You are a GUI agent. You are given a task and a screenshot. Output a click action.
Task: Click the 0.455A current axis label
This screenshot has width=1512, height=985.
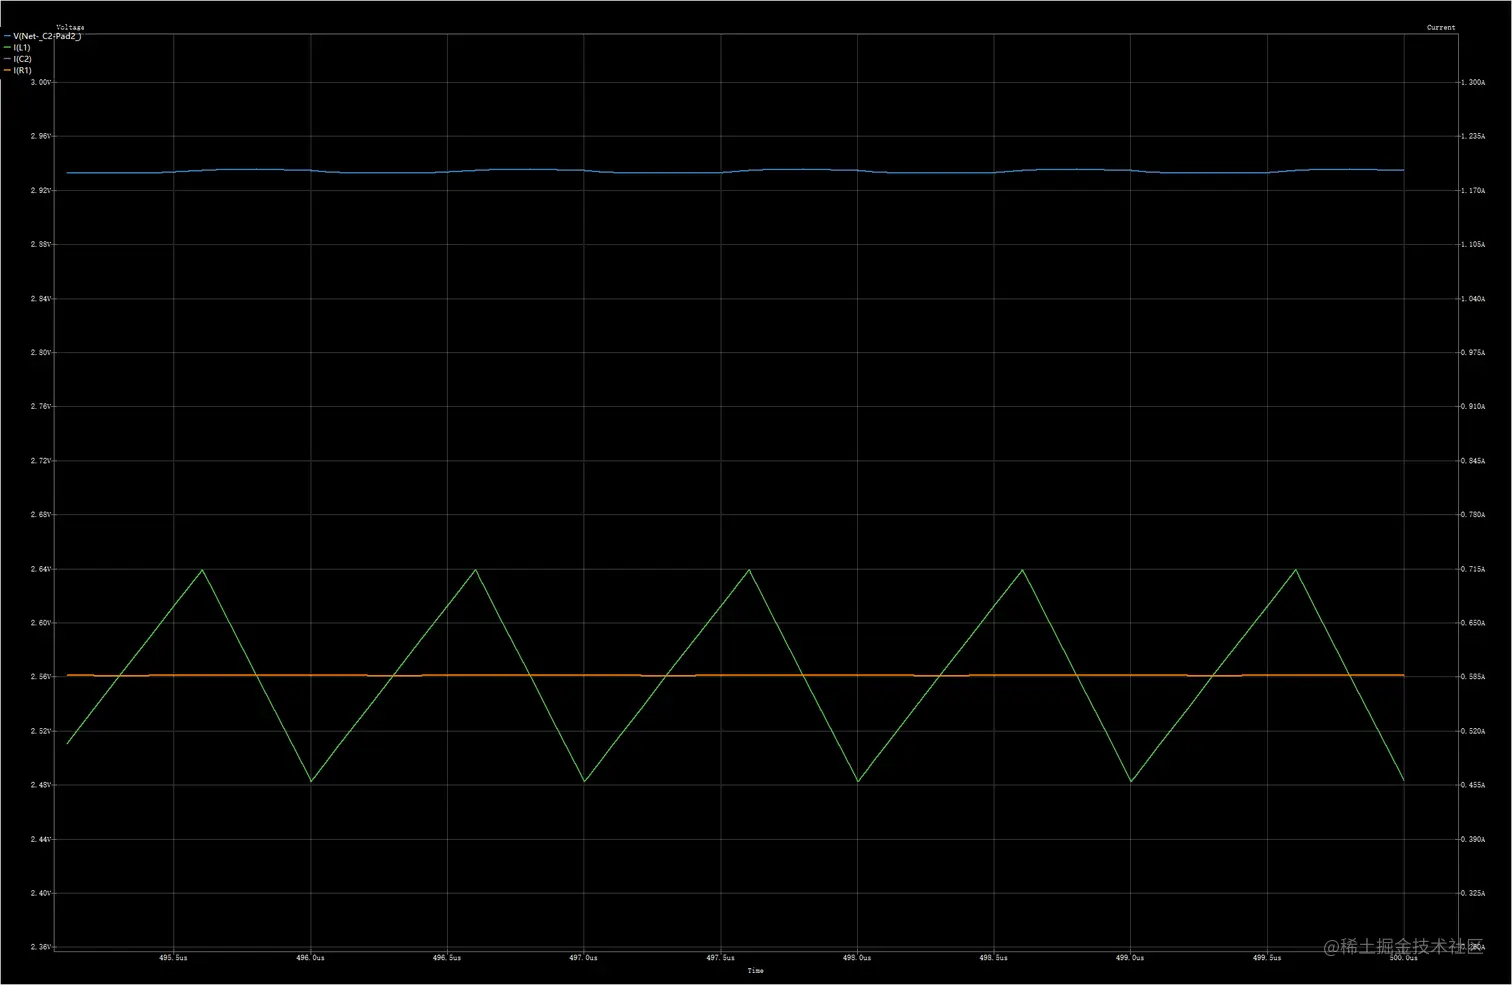(x=1473, y=784)
